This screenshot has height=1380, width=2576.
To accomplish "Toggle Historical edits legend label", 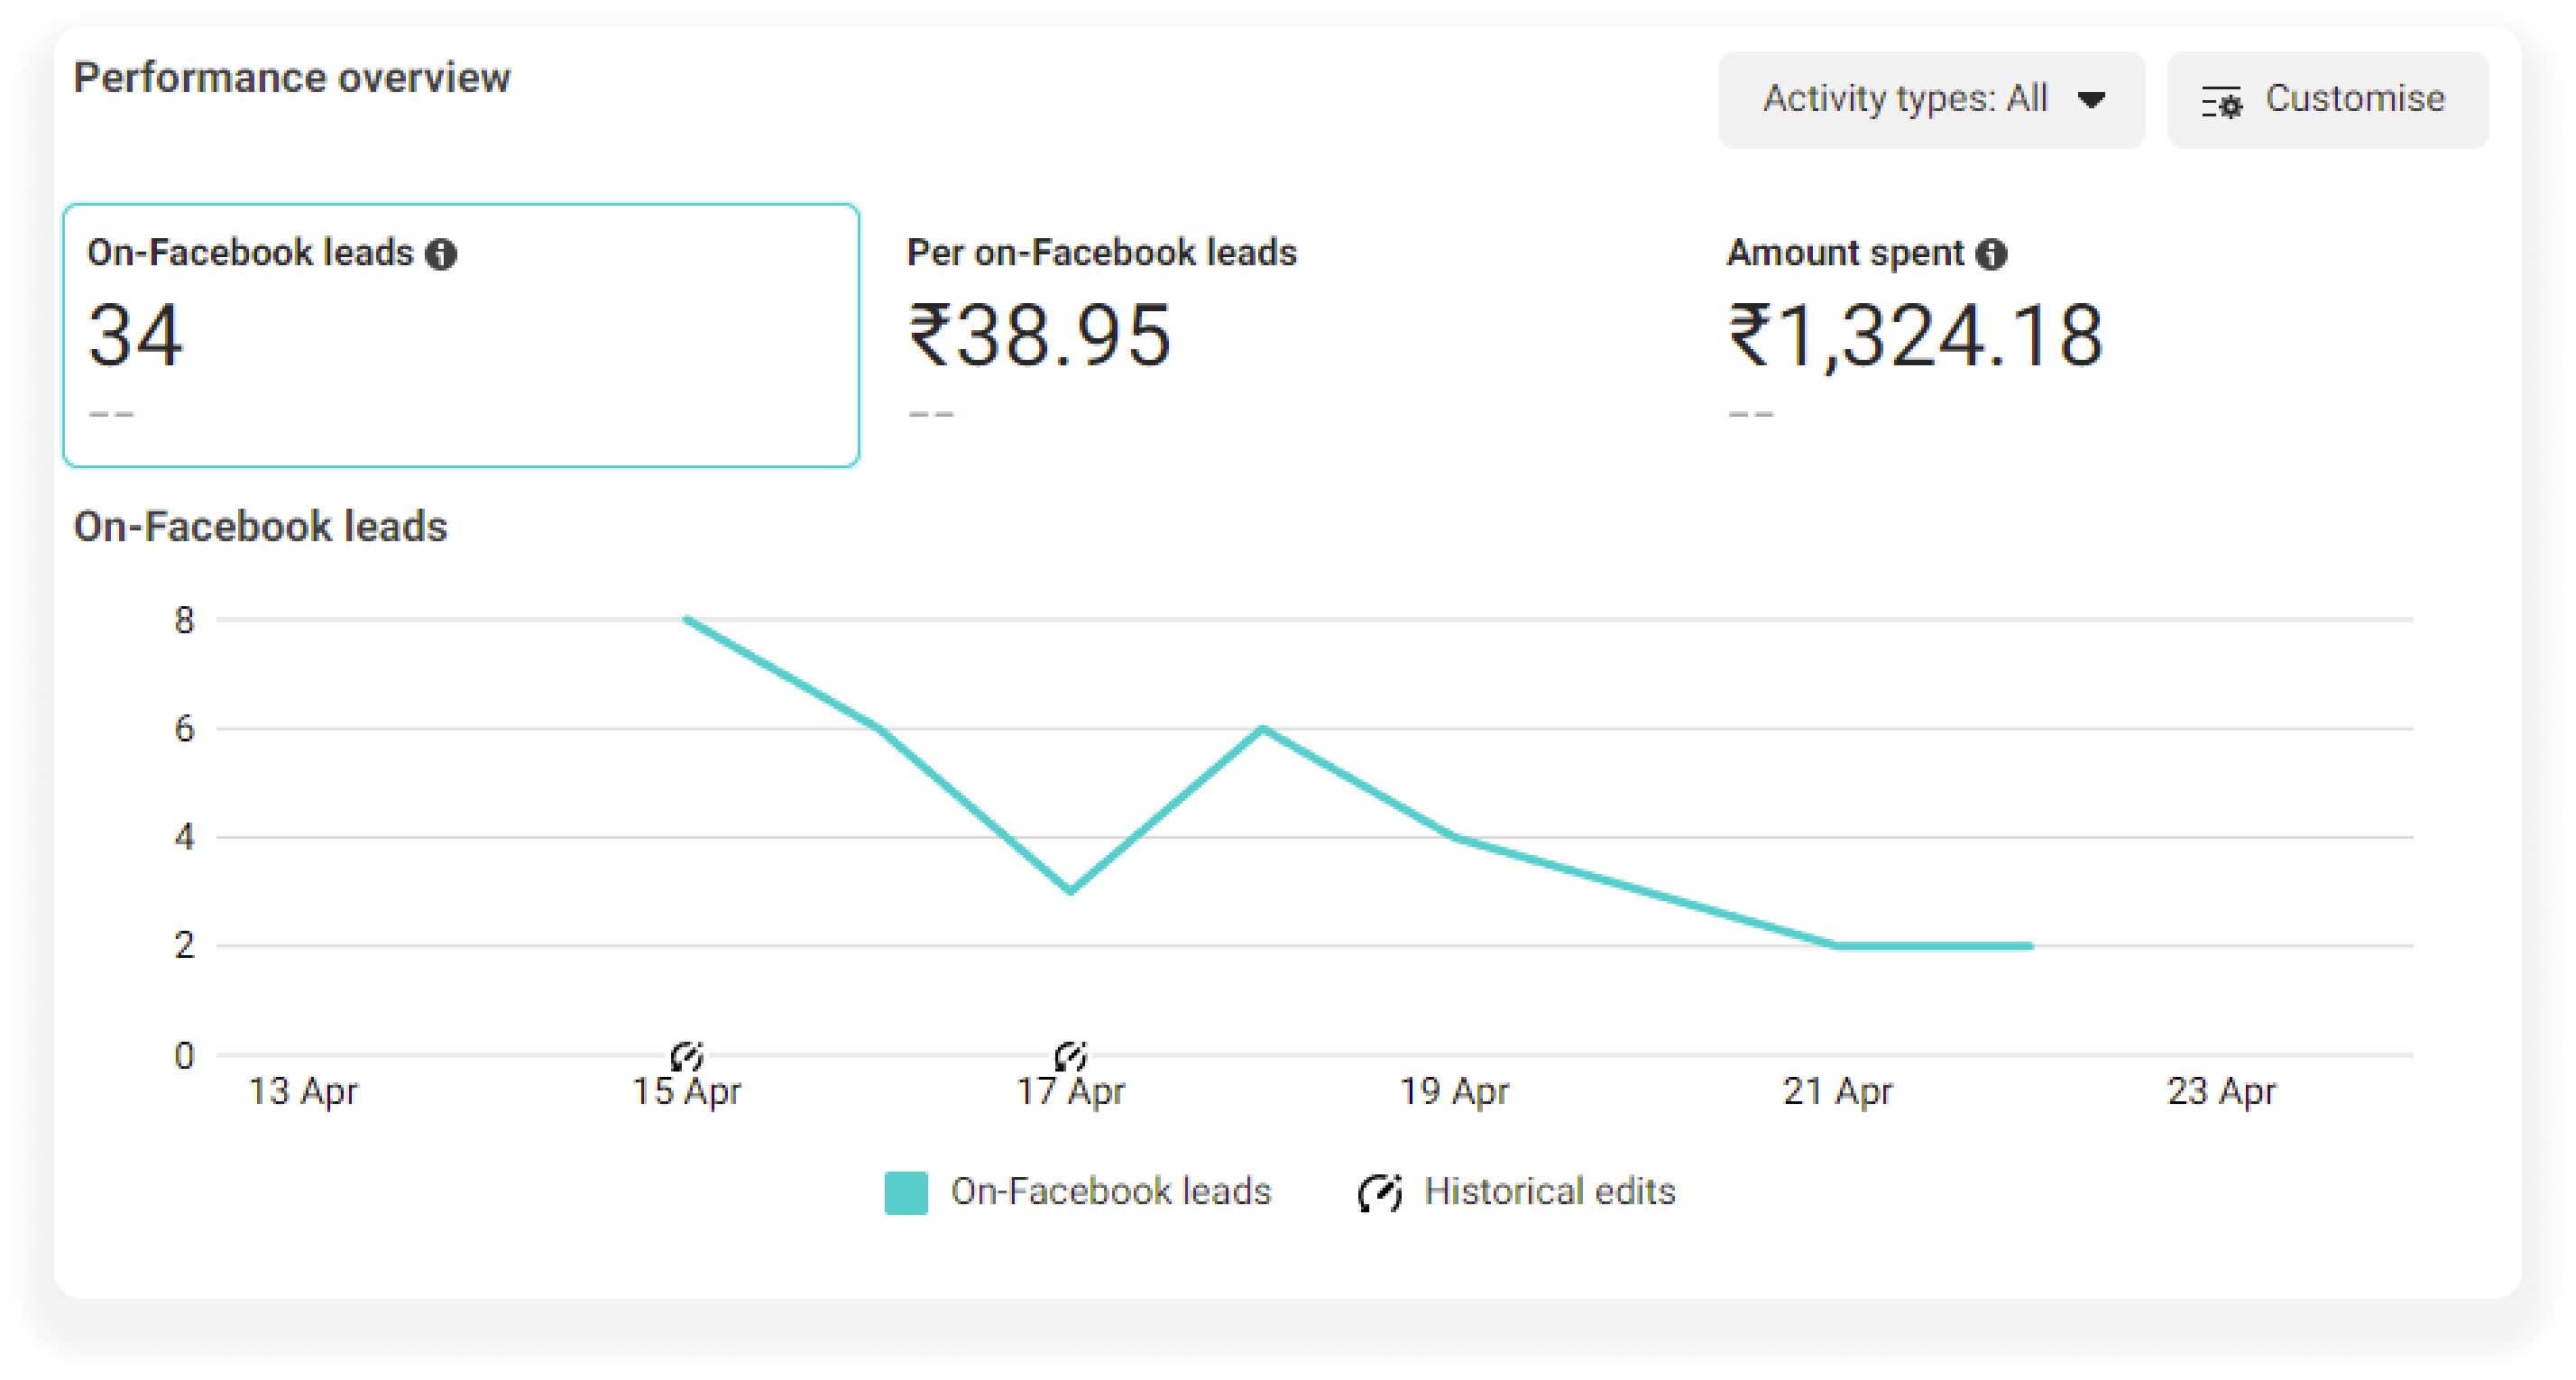I will [x=1549, y=1191].
